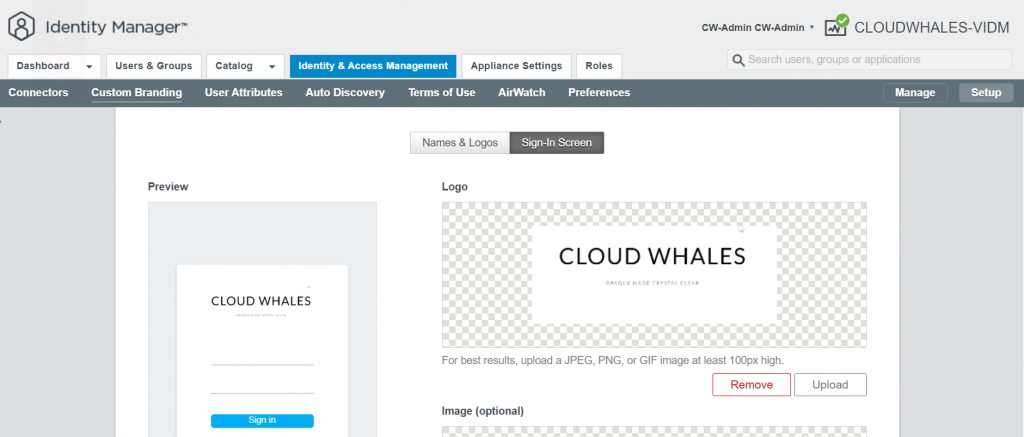This screenshot has height=437, width=1024.
Task: Click the 'Logo' heading
Action: pos(455,187)
